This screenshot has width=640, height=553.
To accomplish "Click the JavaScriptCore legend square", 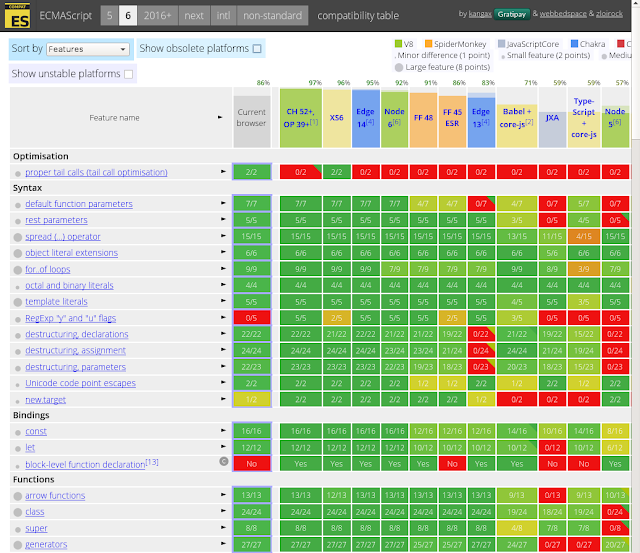I will [x=502, y=44].
